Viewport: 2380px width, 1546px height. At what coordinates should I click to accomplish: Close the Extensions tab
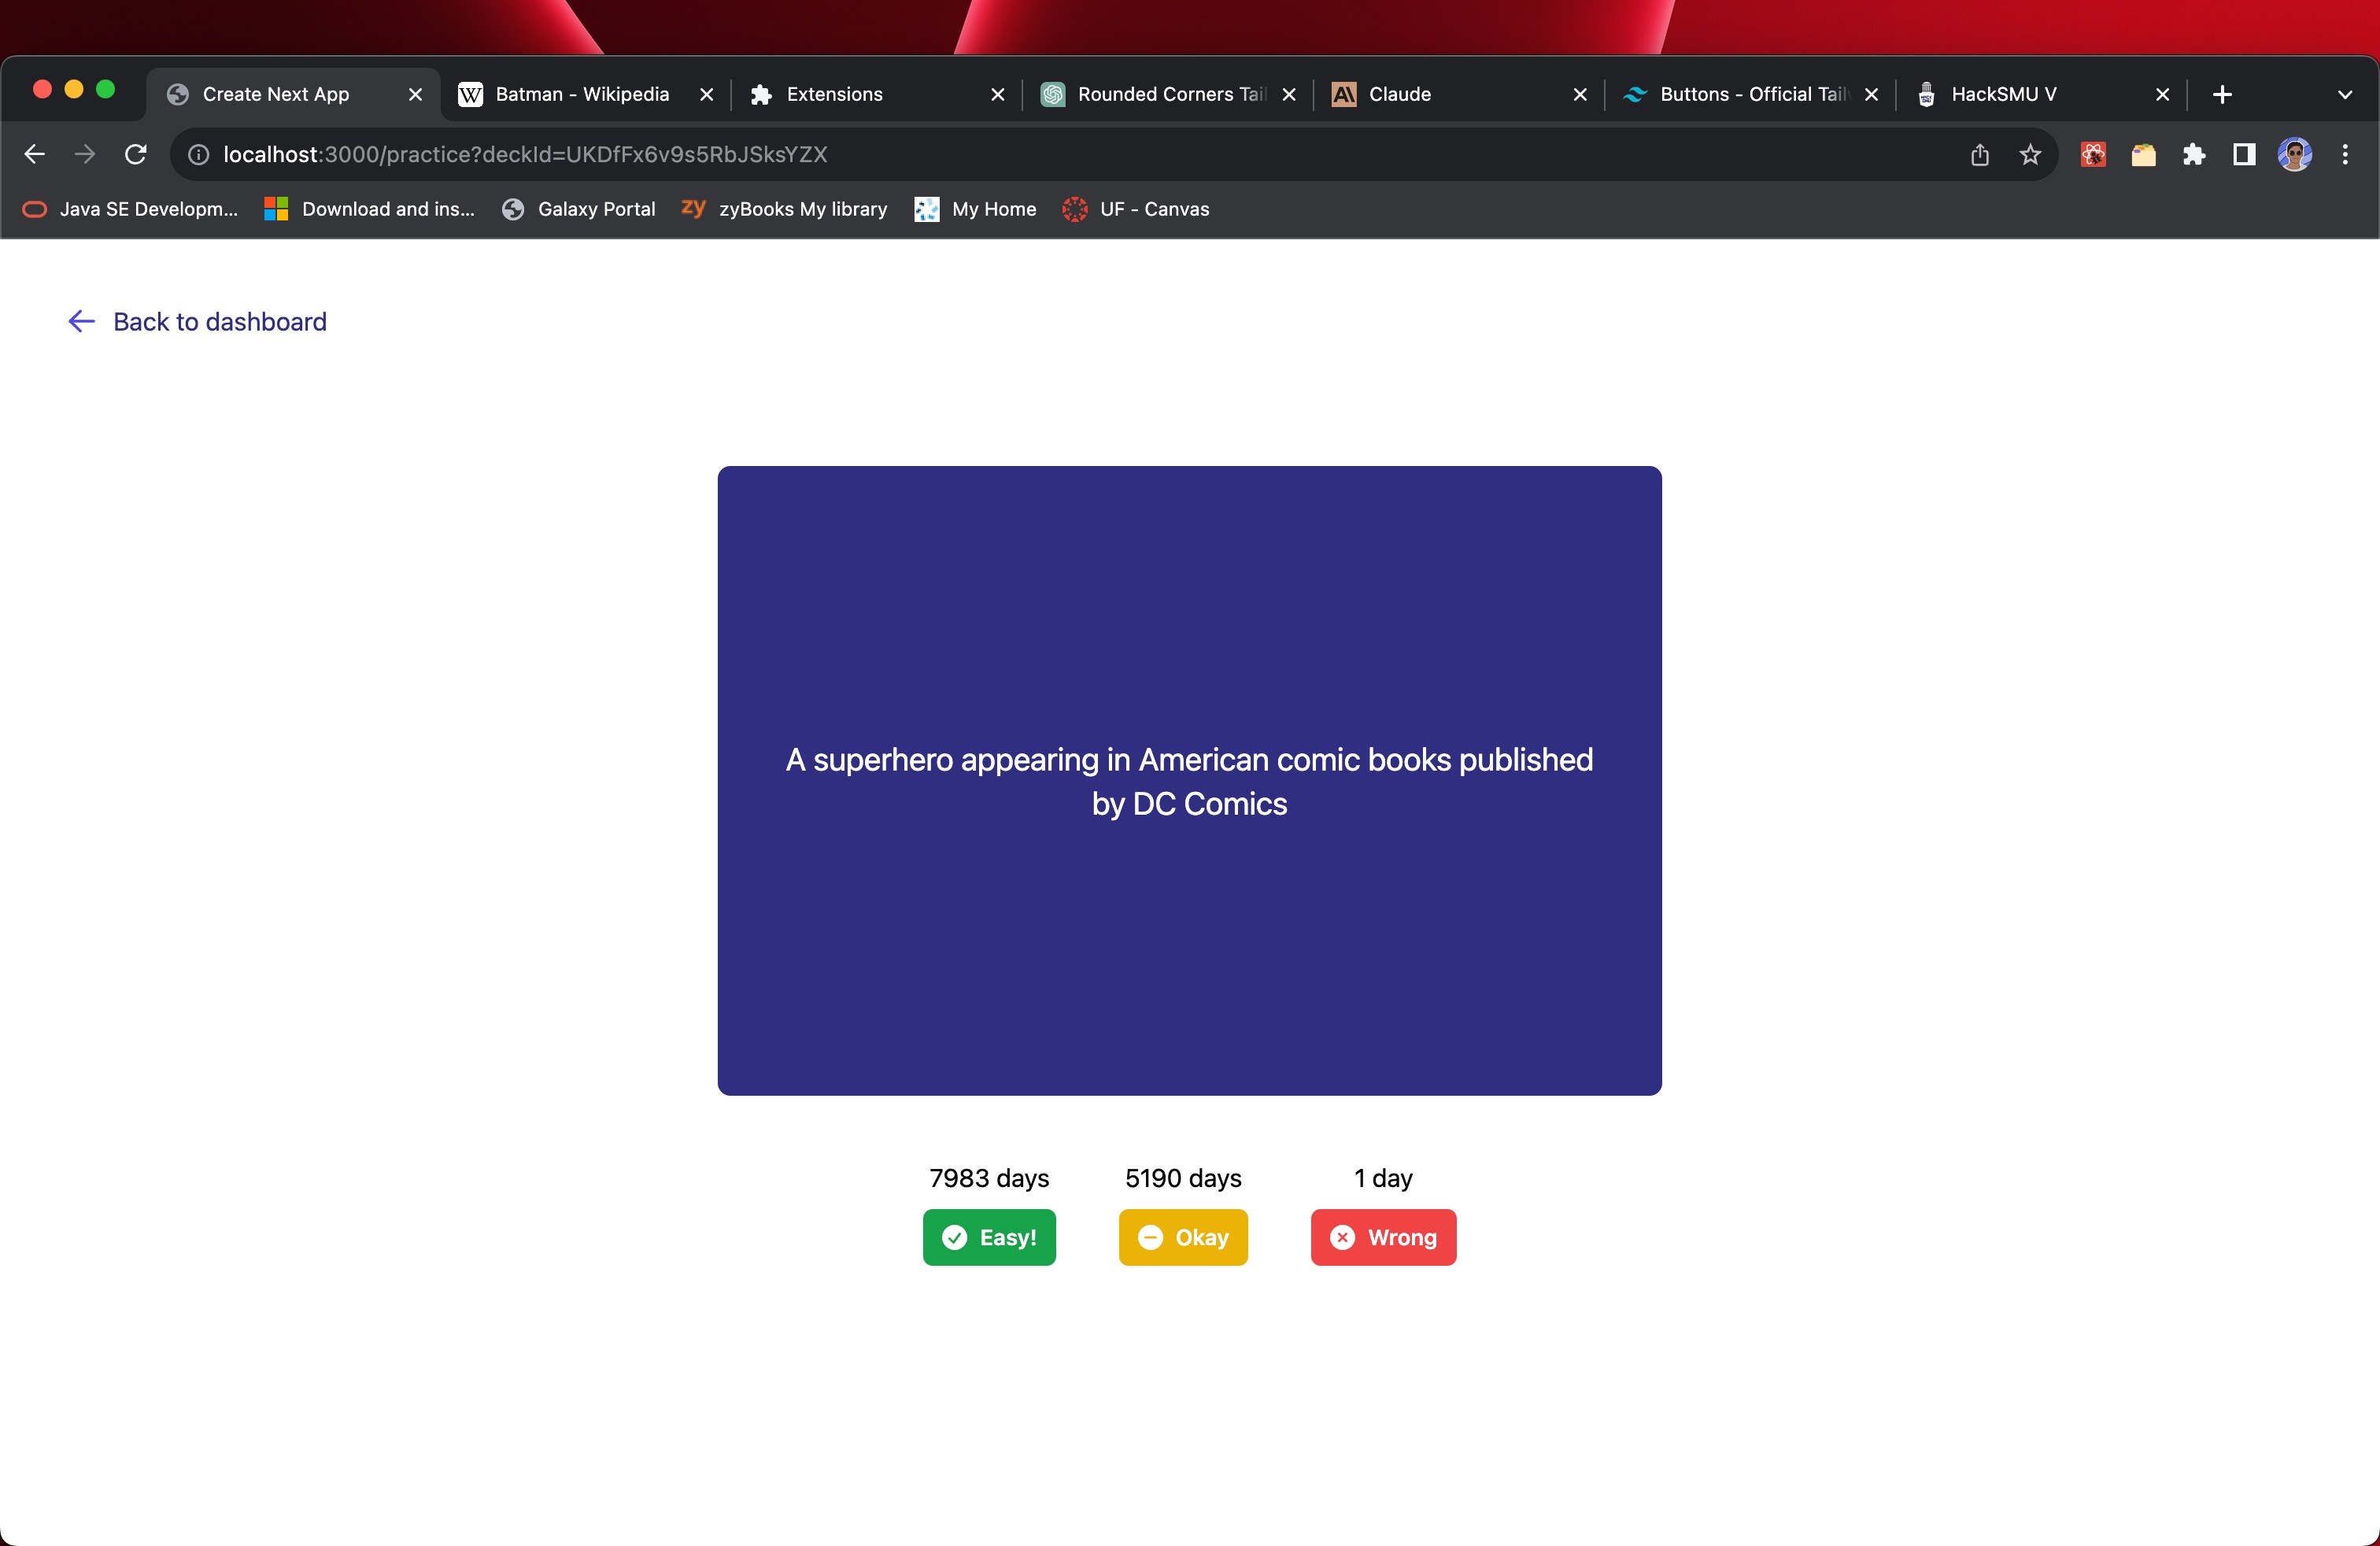(x=997, y=94)
